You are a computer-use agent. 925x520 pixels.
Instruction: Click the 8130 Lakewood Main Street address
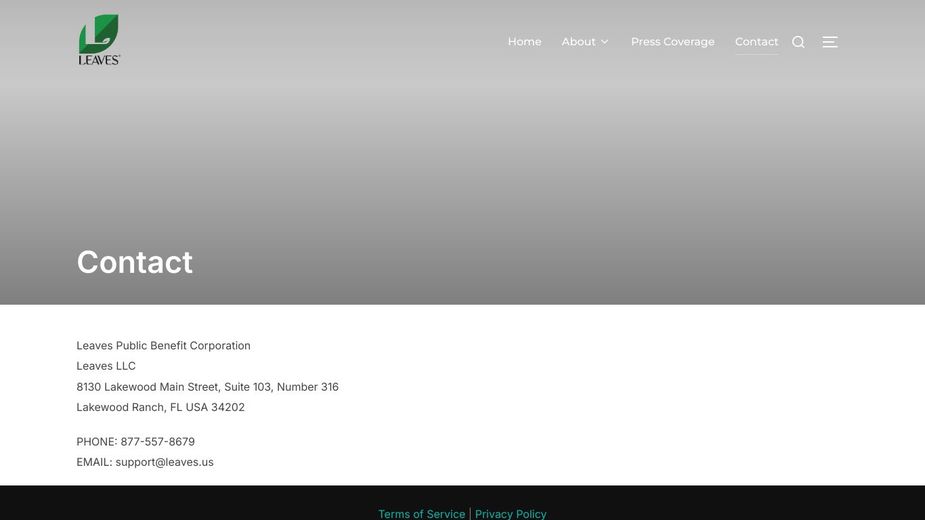coord(207,387)
